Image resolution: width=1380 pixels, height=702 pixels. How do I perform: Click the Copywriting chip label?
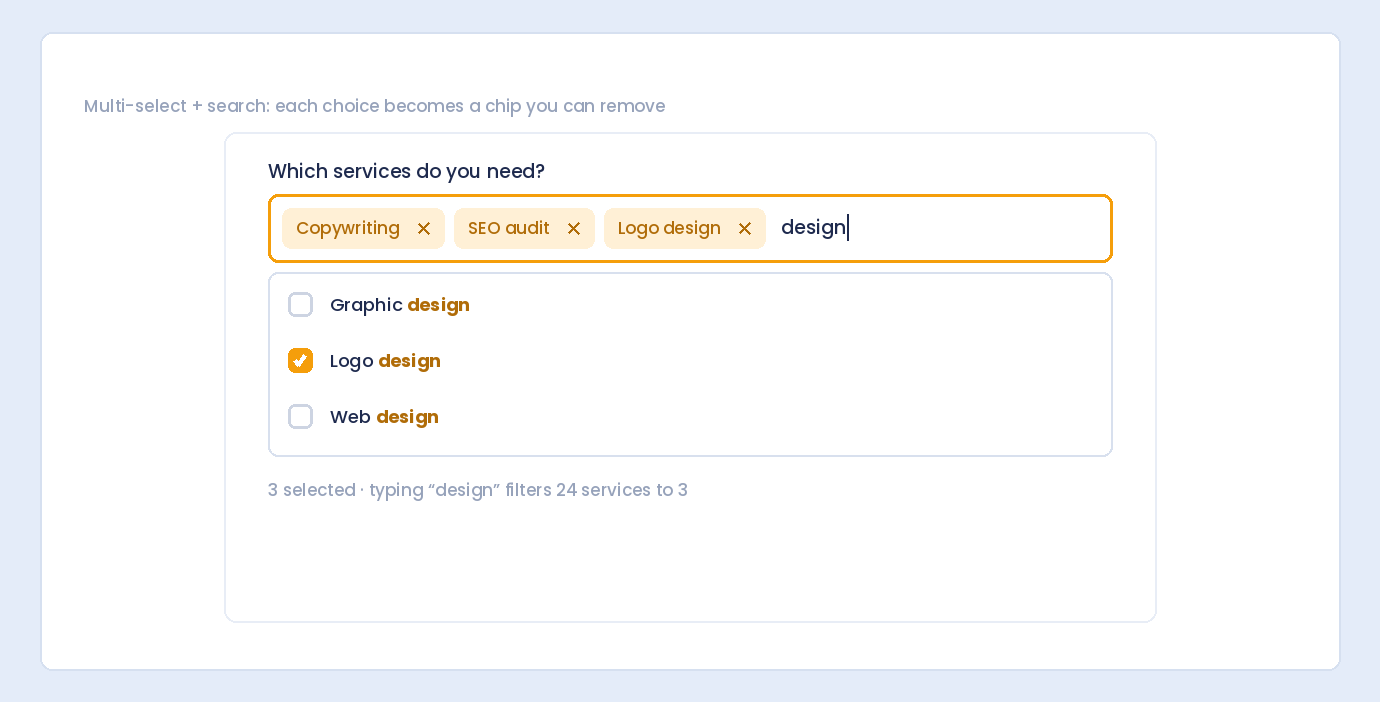[348, 228]
